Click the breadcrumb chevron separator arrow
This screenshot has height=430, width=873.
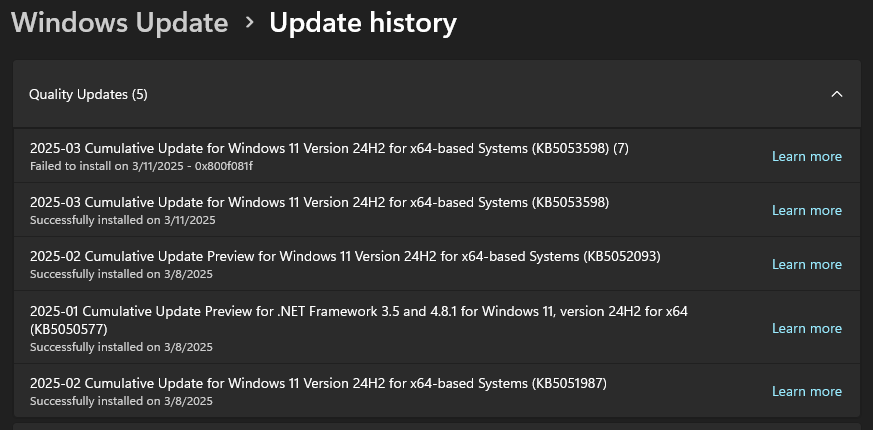[x=249, y=23]
